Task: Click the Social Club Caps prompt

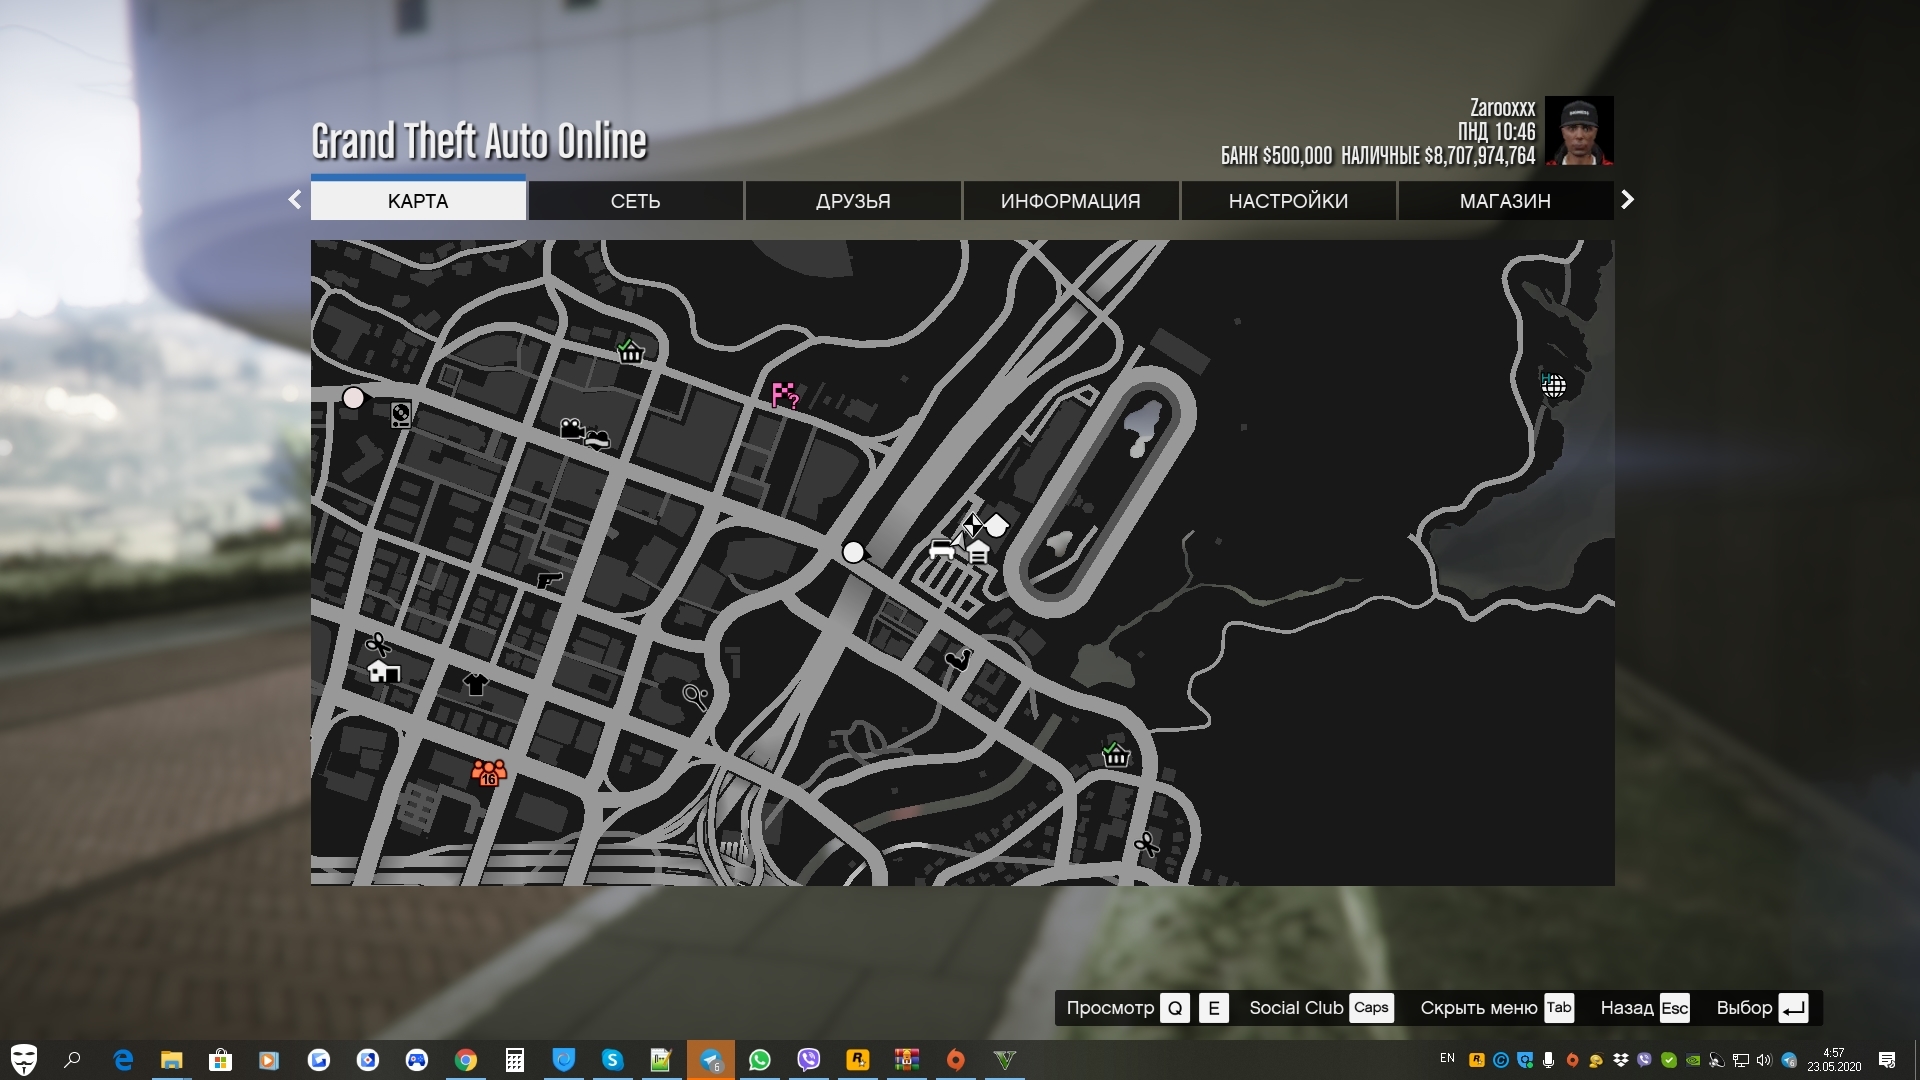Action: (x=1320, y=1008)
